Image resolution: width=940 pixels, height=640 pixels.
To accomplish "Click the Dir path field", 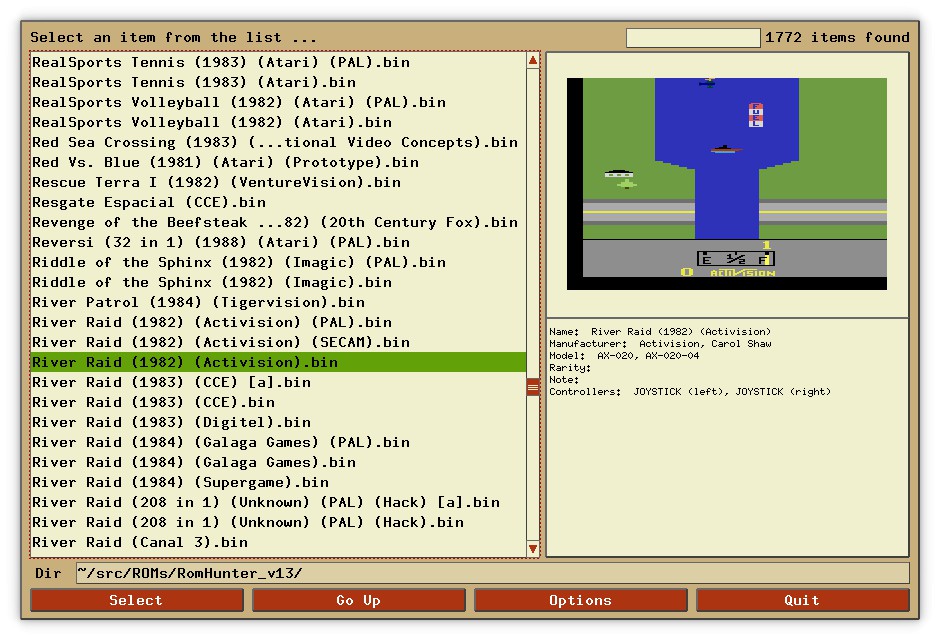I will [x=493, y=573].
